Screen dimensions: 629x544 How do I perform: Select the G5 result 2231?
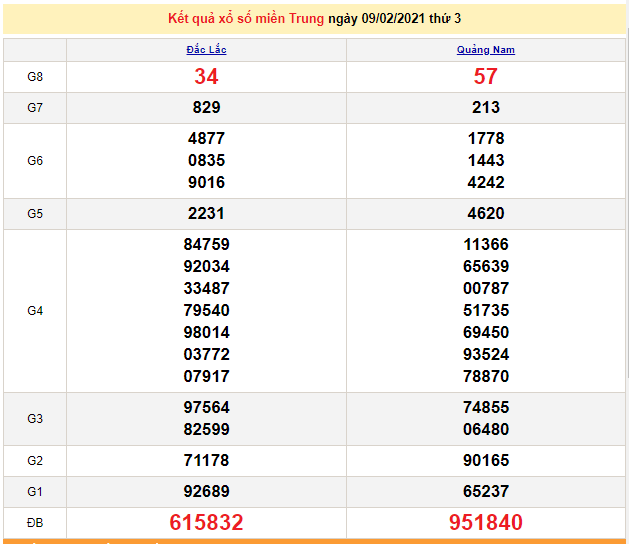click(206, 213)
